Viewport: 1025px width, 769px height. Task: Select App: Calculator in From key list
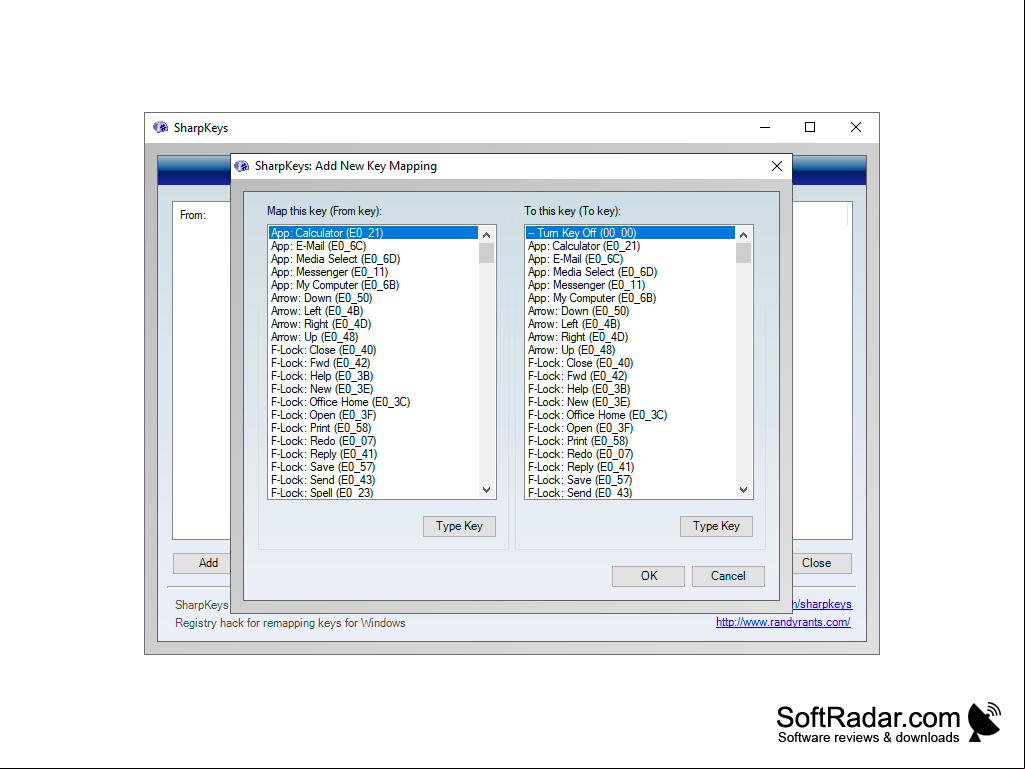point(373,233)
